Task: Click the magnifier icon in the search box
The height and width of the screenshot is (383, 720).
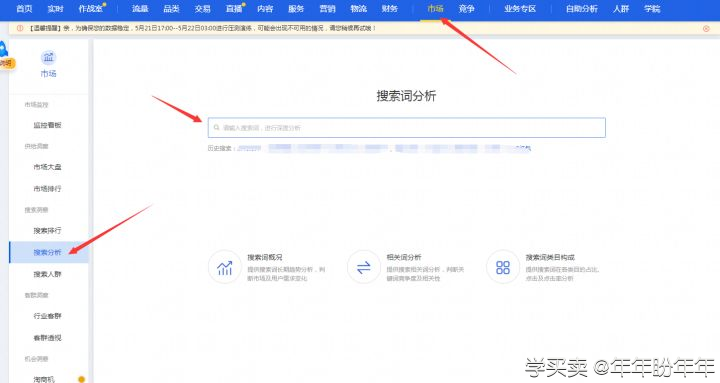Action: point(216,128)
